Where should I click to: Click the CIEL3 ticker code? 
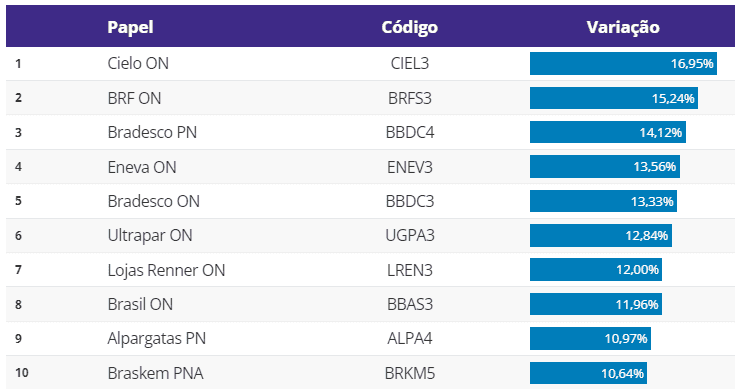click(410, 63)
